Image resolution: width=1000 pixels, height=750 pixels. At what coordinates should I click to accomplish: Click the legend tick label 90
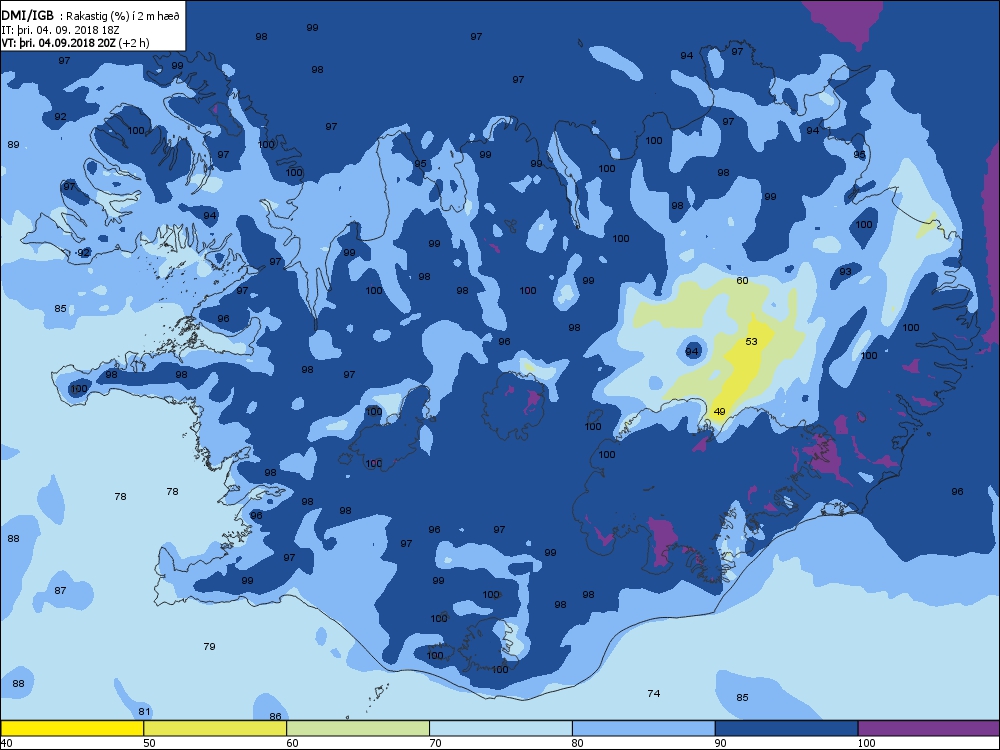tap(721, 743)
